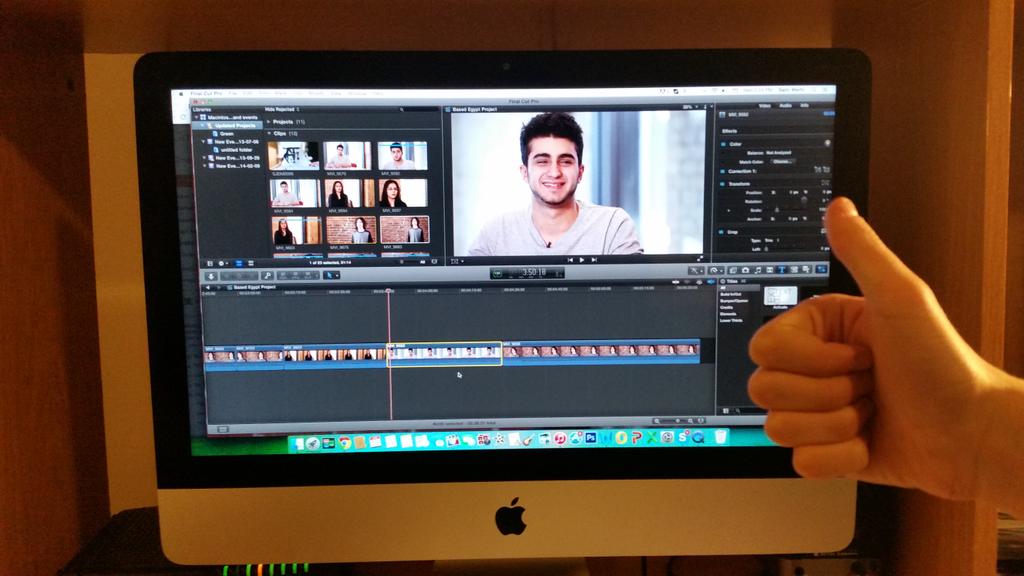Image resolution: width=1024 pixels, height=576 pixels.
Task: Click viewer fullscreen arrows icon
Action: (699, 259)
